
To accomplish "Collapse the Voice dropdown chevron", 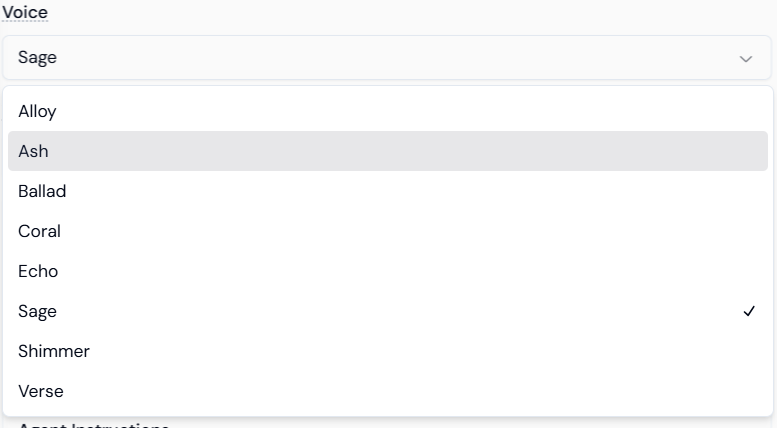I will [x=745, y=59].
